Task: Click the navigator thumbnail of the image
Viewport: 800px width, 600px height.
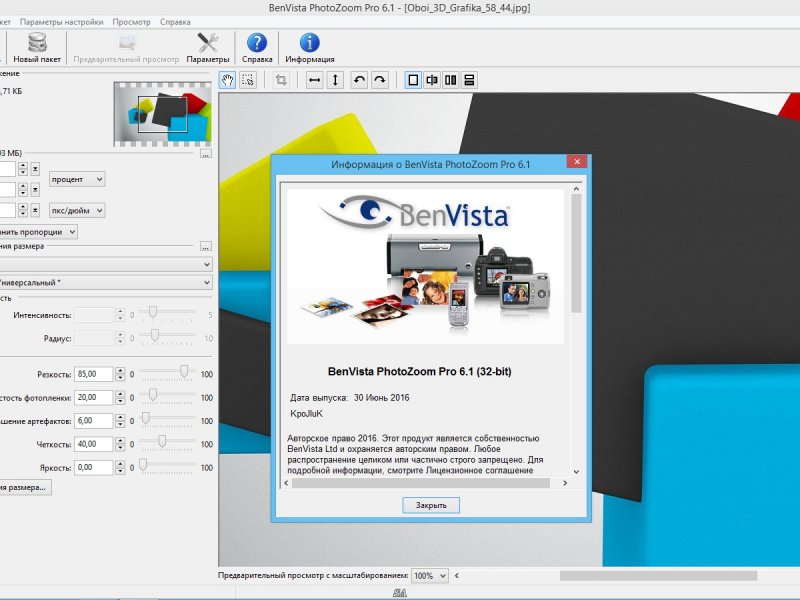Action: pos(162,114)
